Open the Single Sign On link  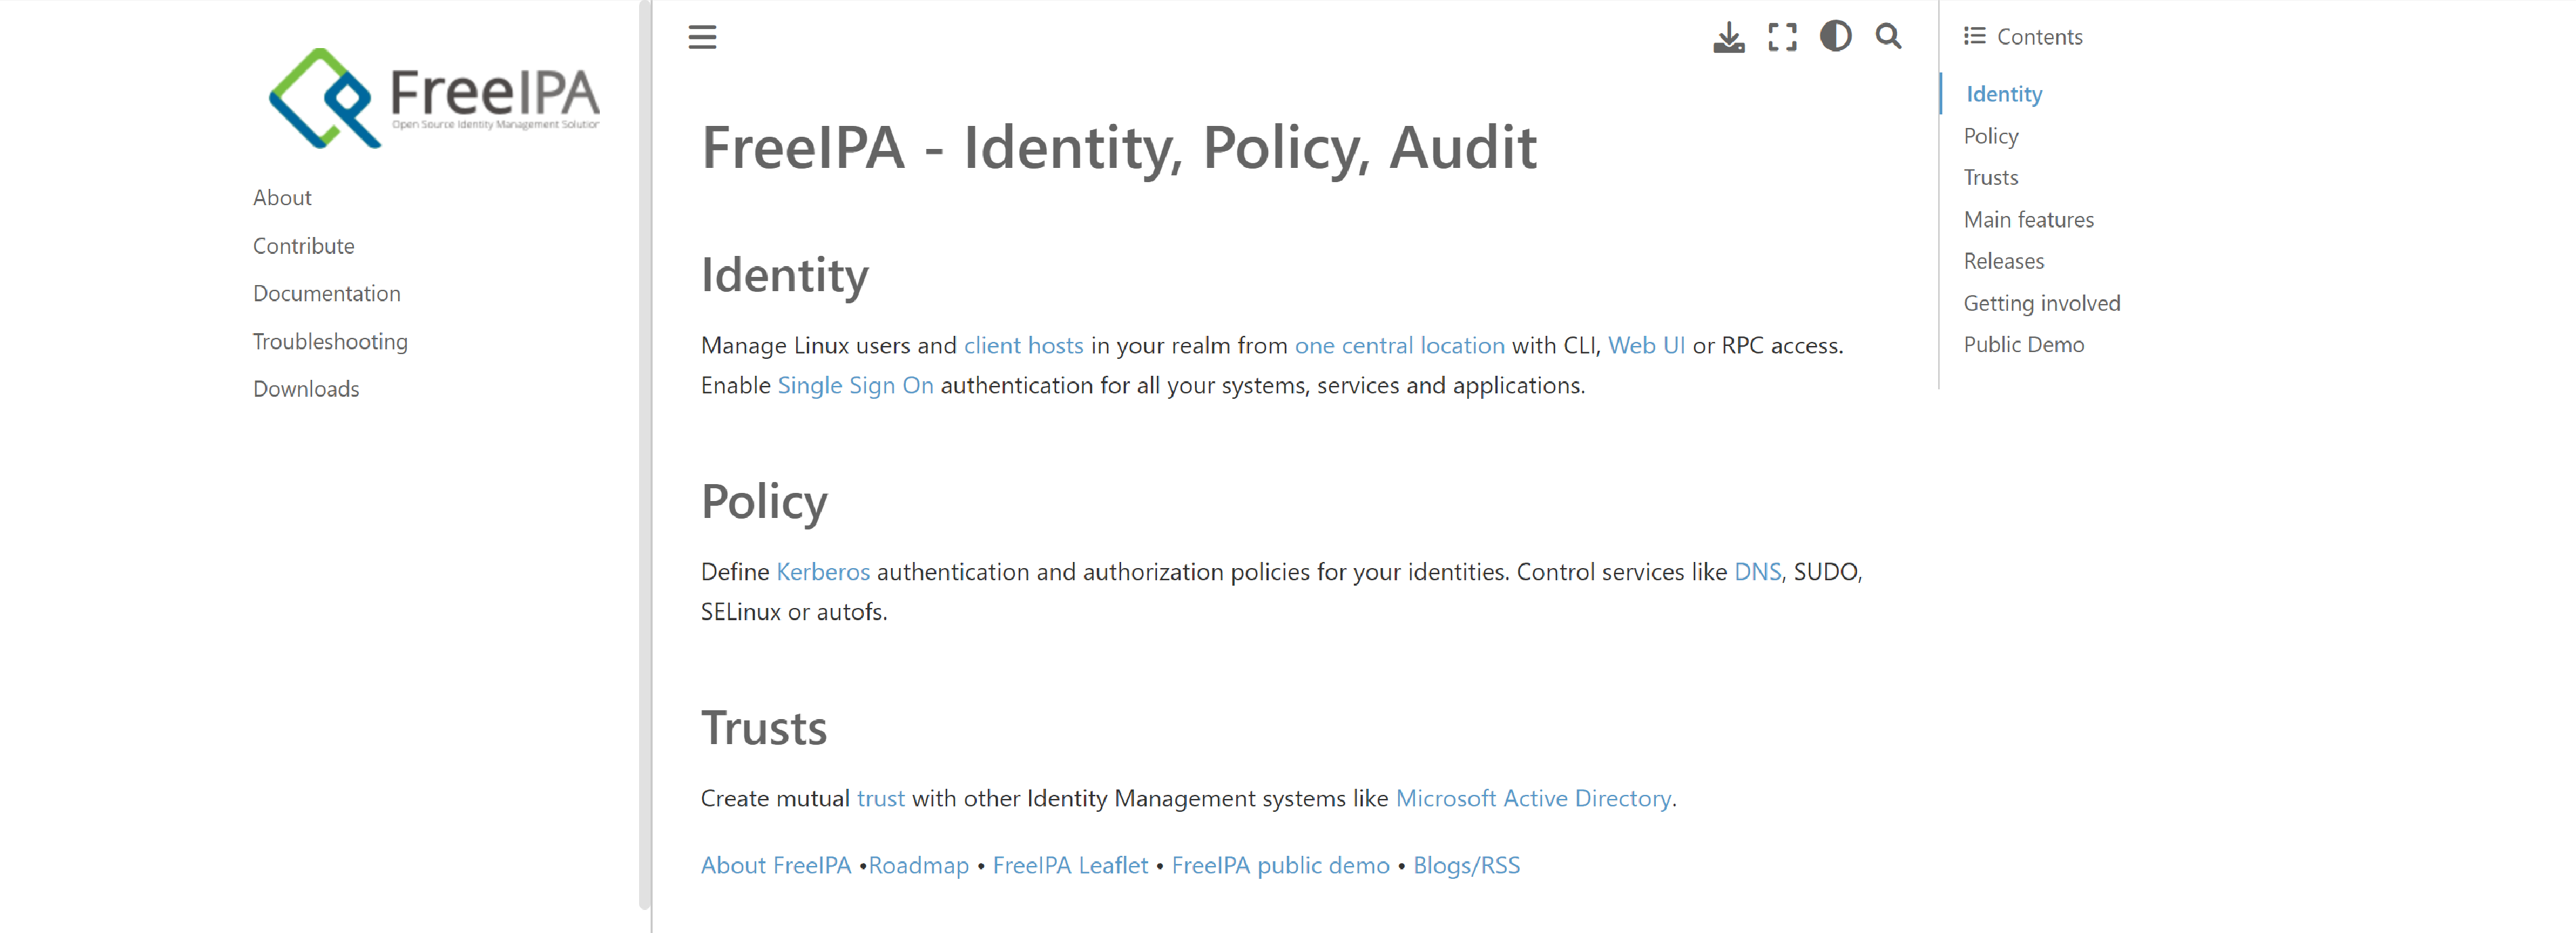click(855, 386)
